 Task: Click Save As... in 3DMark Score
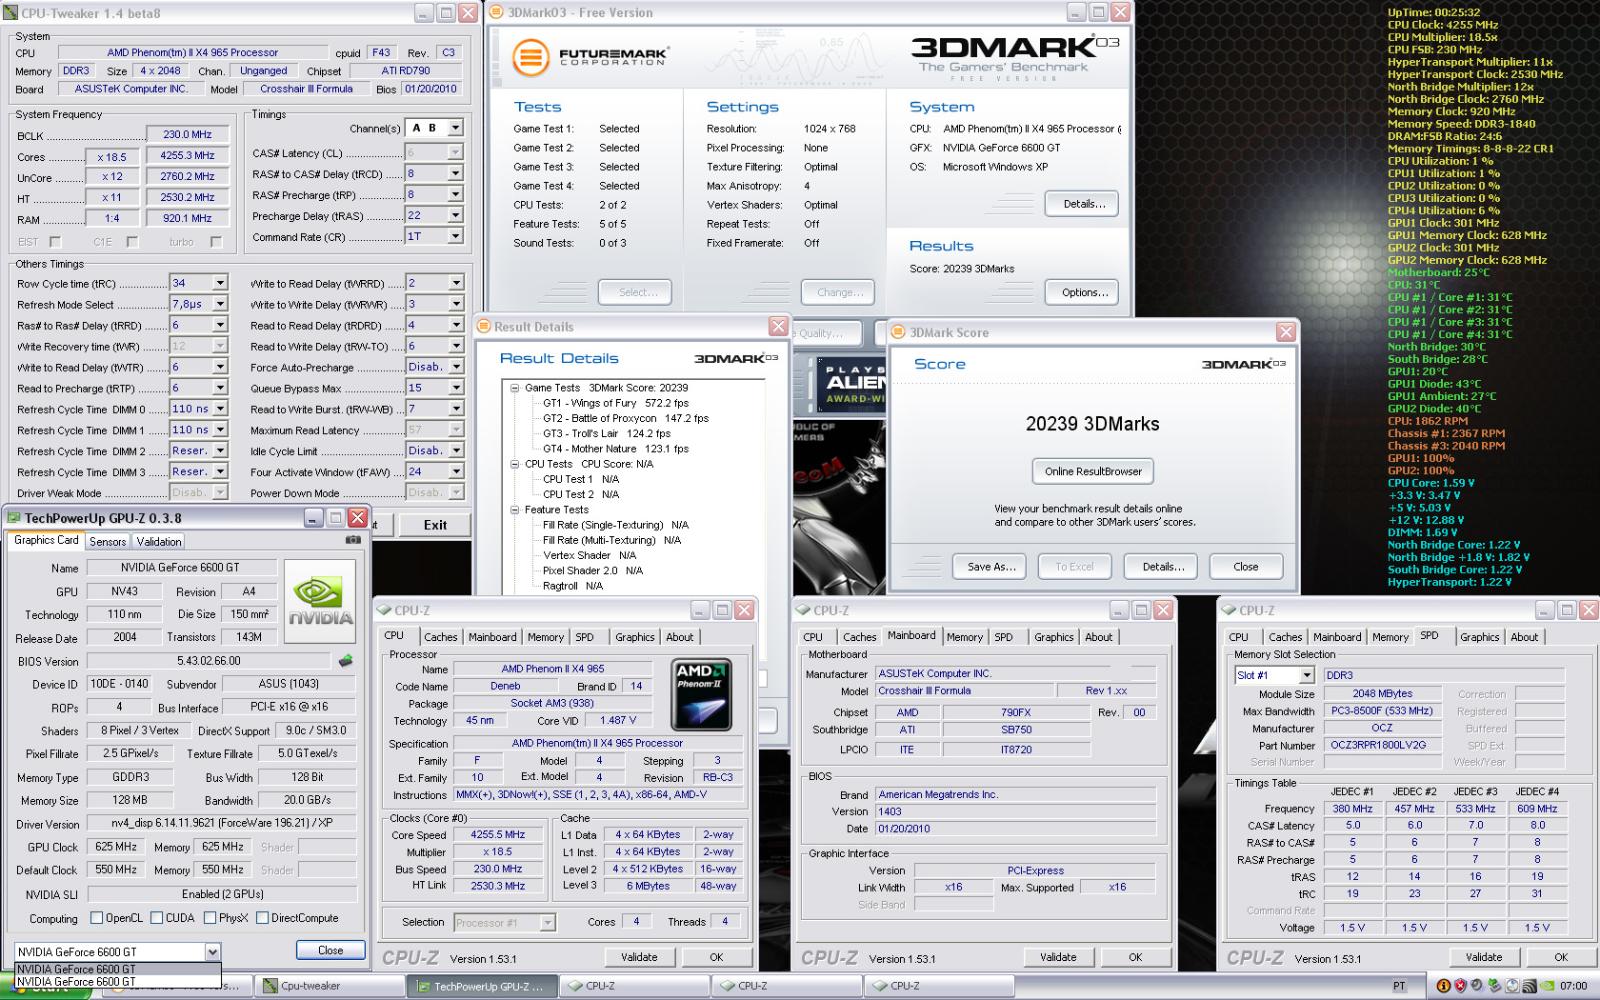[991, 566]
